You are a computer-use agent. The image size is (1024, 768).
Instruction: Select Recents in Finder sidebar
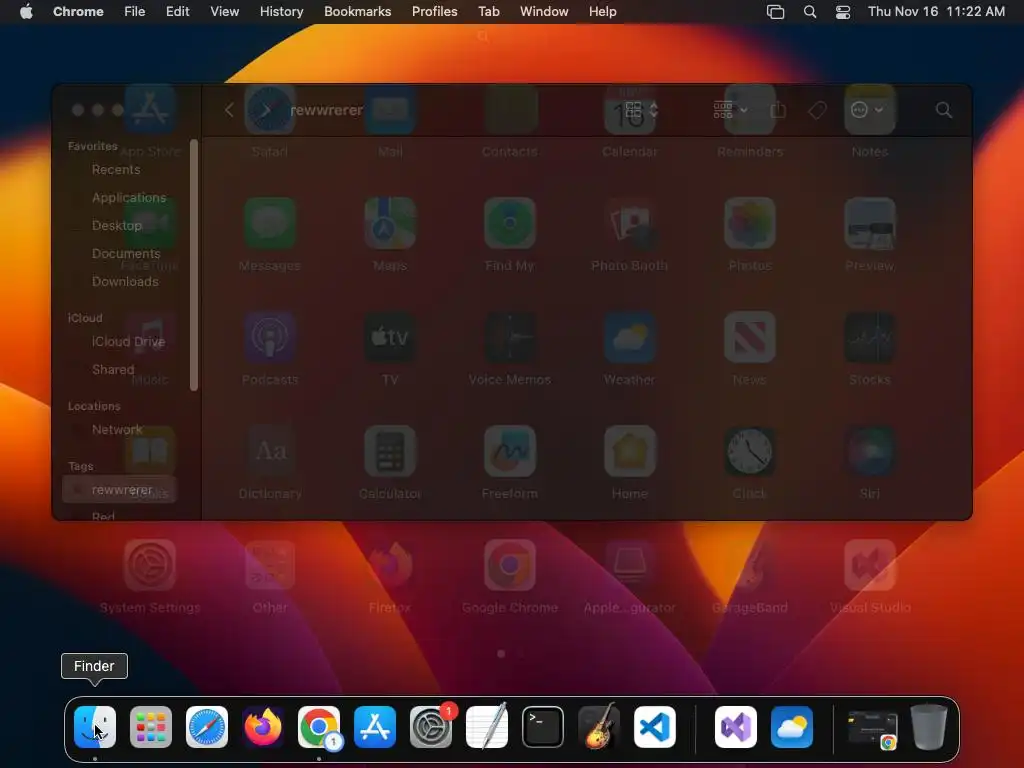[116, 170]
